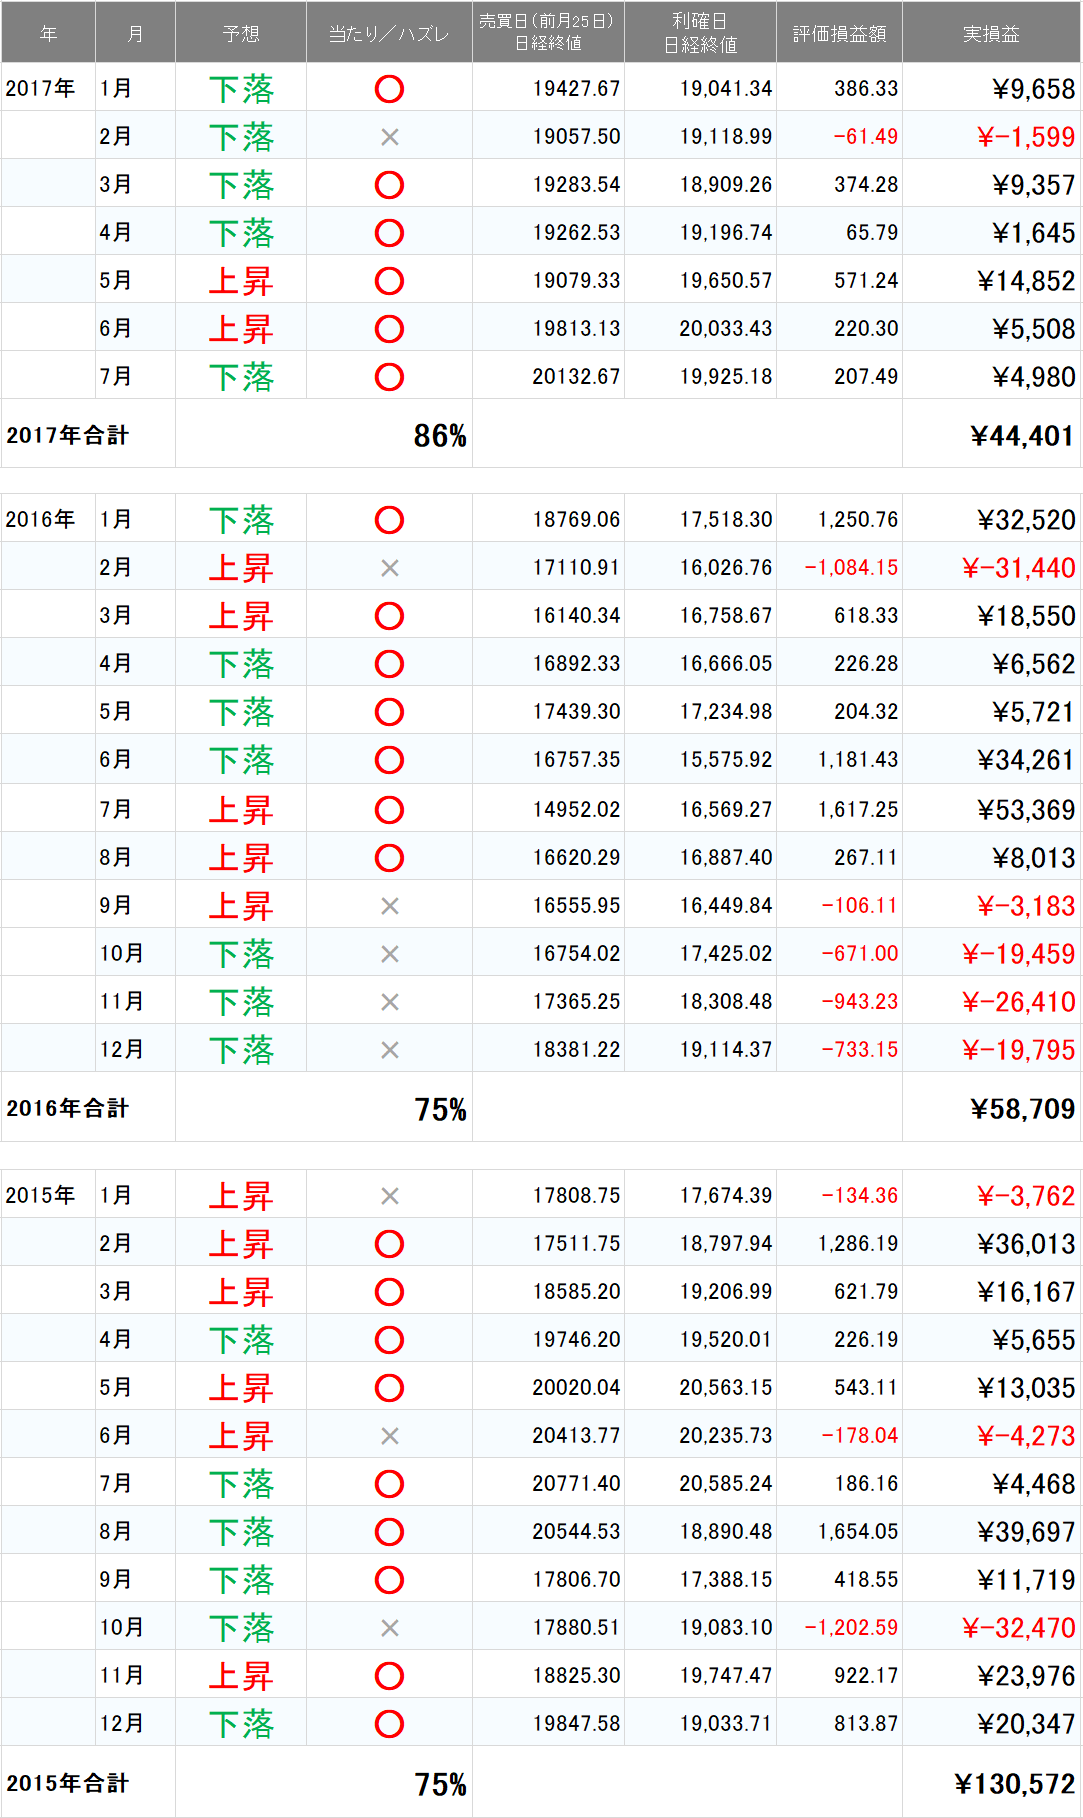Click the ¥58,709 total
This screenshot has height=1818, width=1083.
pos(1022,1109)
